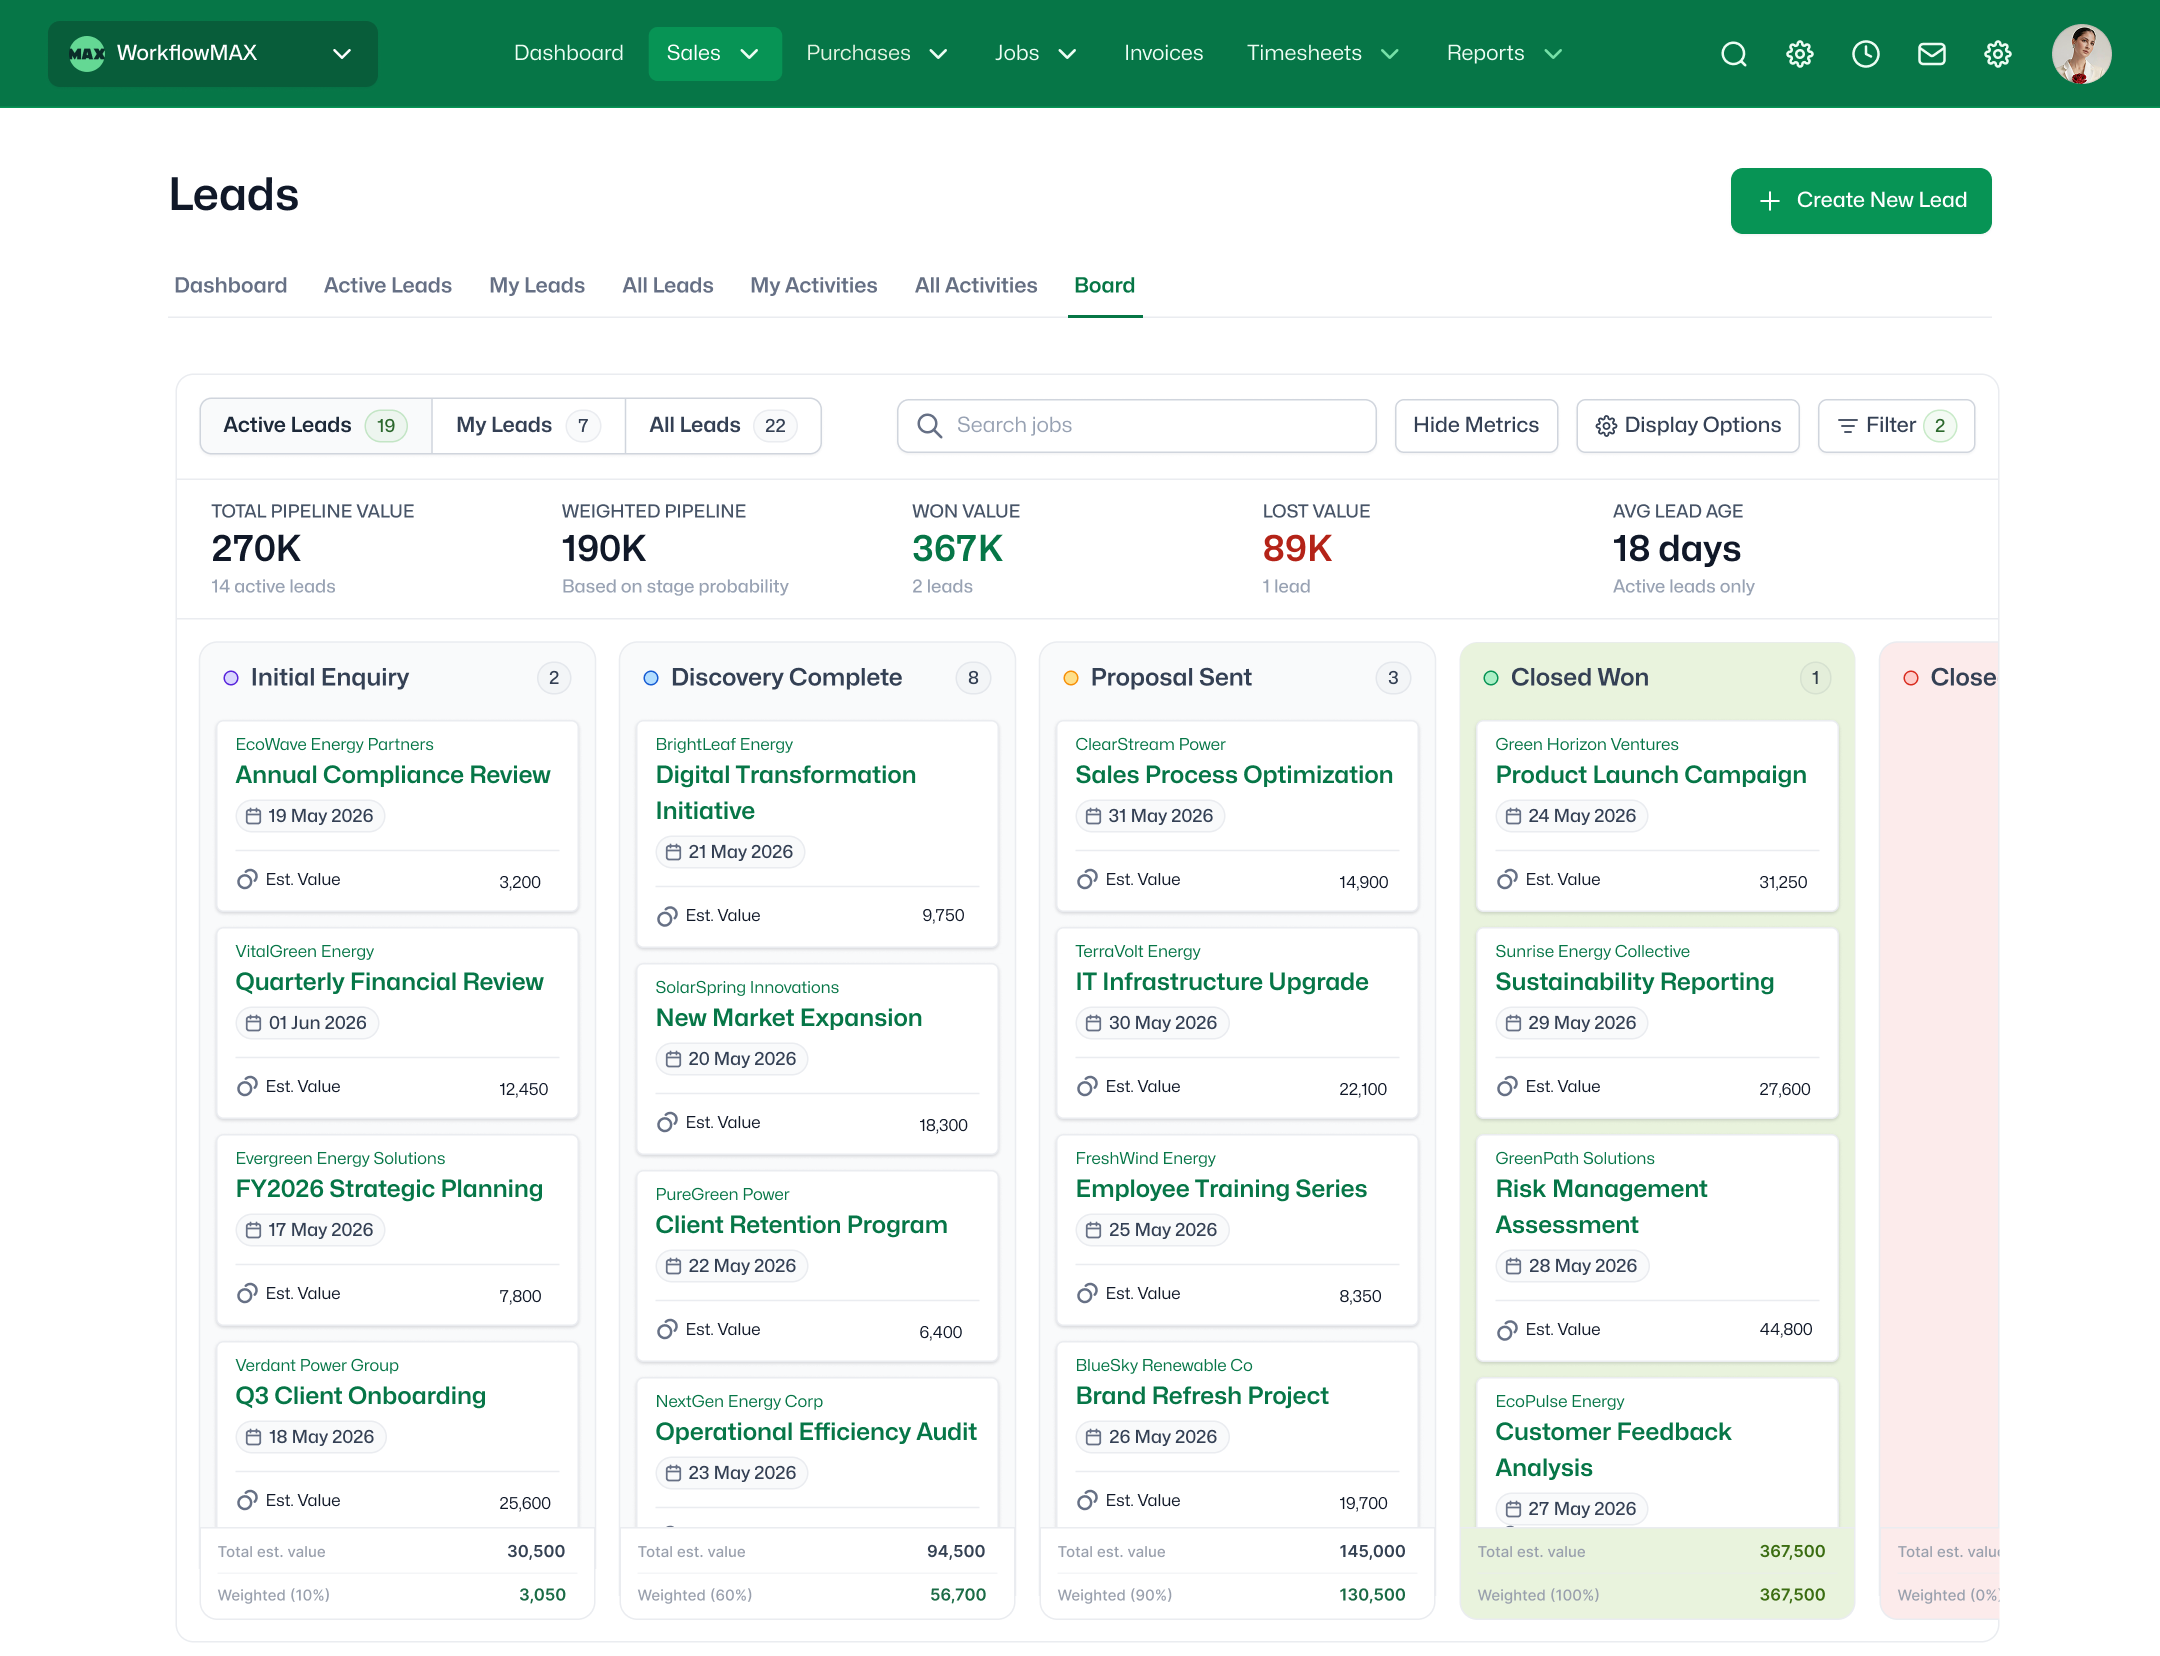Click the Proposal Sent orange status dot
This screenshot has height=1656, width=2160.
point(1071,678)
